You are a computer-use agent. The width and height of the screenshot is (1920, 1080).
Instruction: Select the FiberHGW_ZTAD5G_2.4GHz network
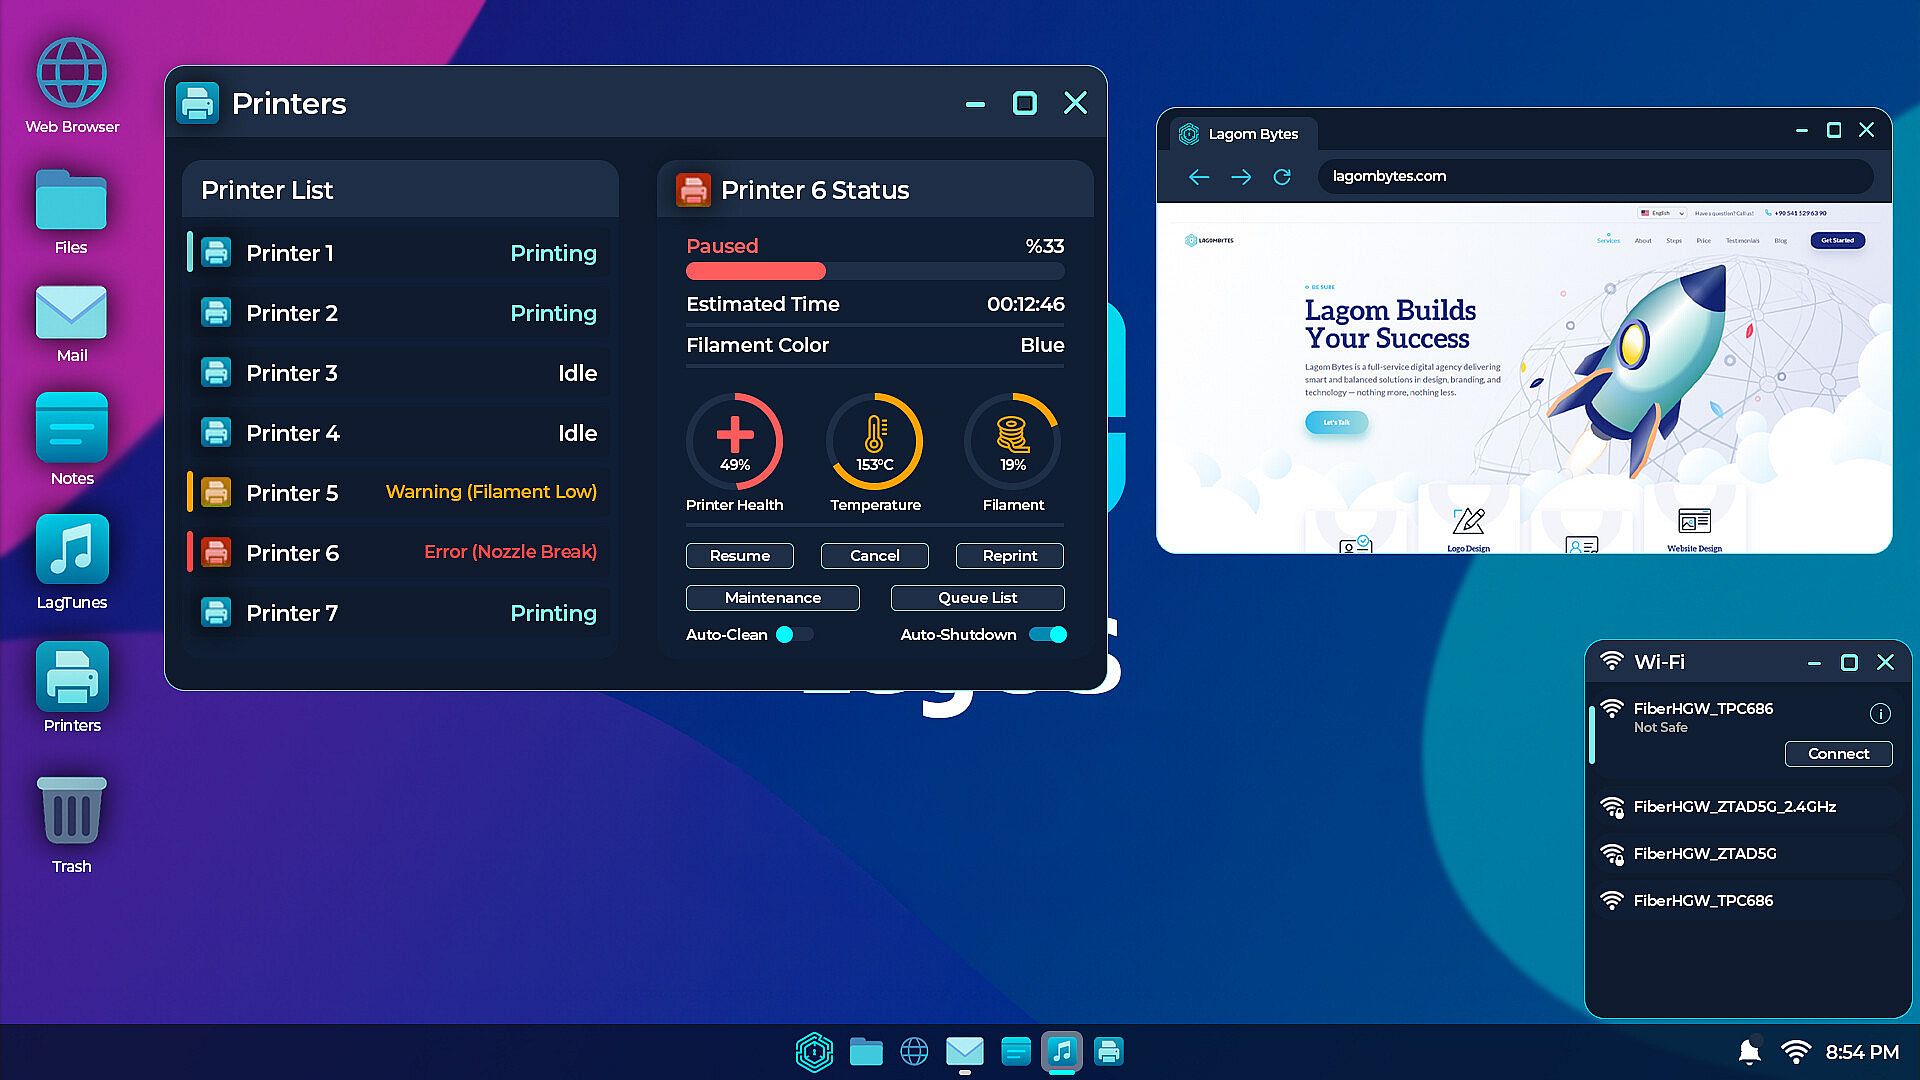[x=1734, y=806]
